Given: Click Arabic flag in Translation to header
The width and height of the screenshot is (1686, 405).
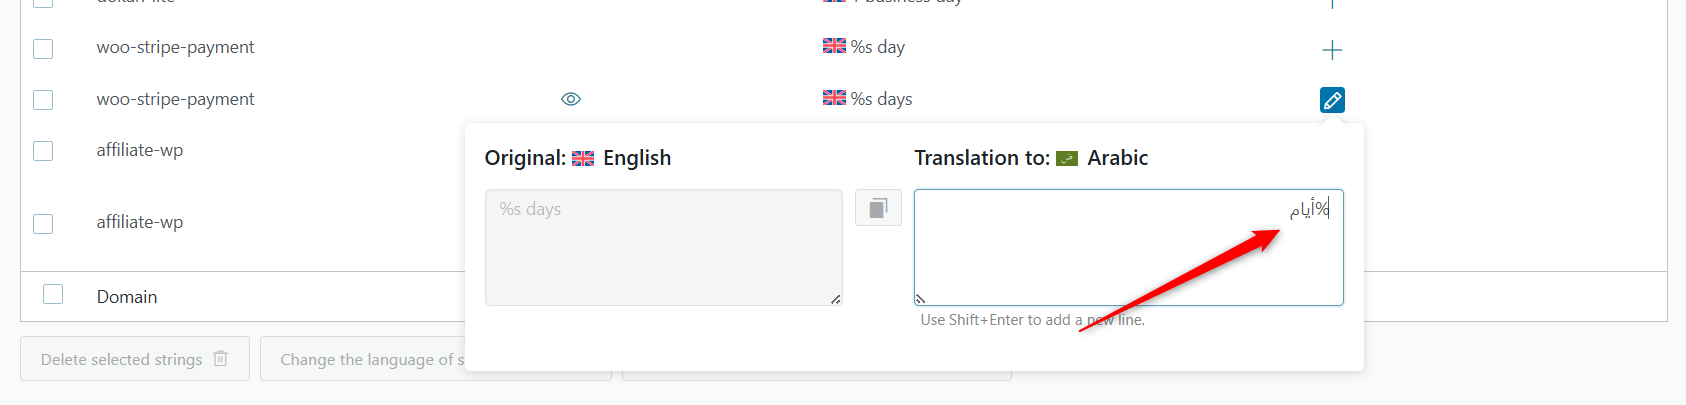Looking at the screenshot, I should [1067, 158].
